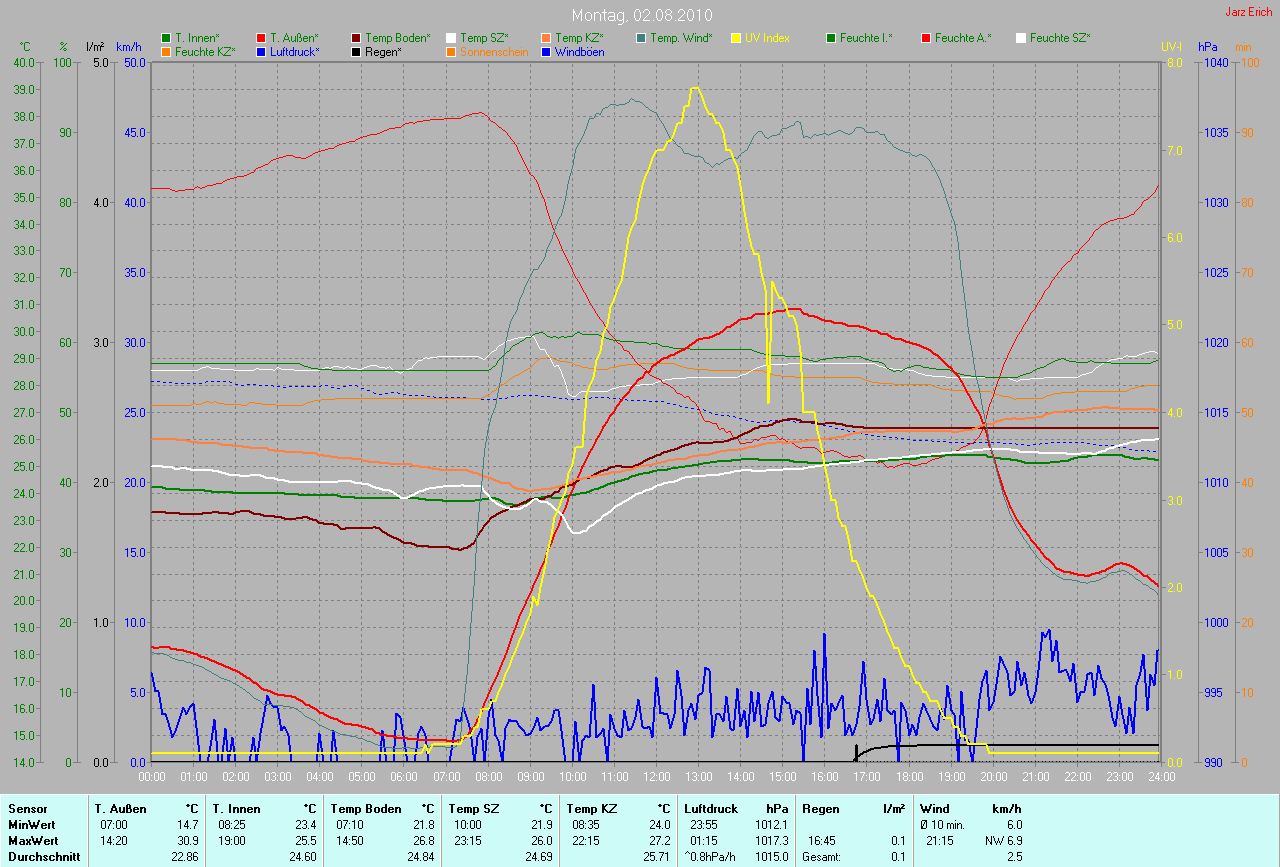Click the Feuchte I. legend label
Viewport: 1280px width, 867px height.
866,38
